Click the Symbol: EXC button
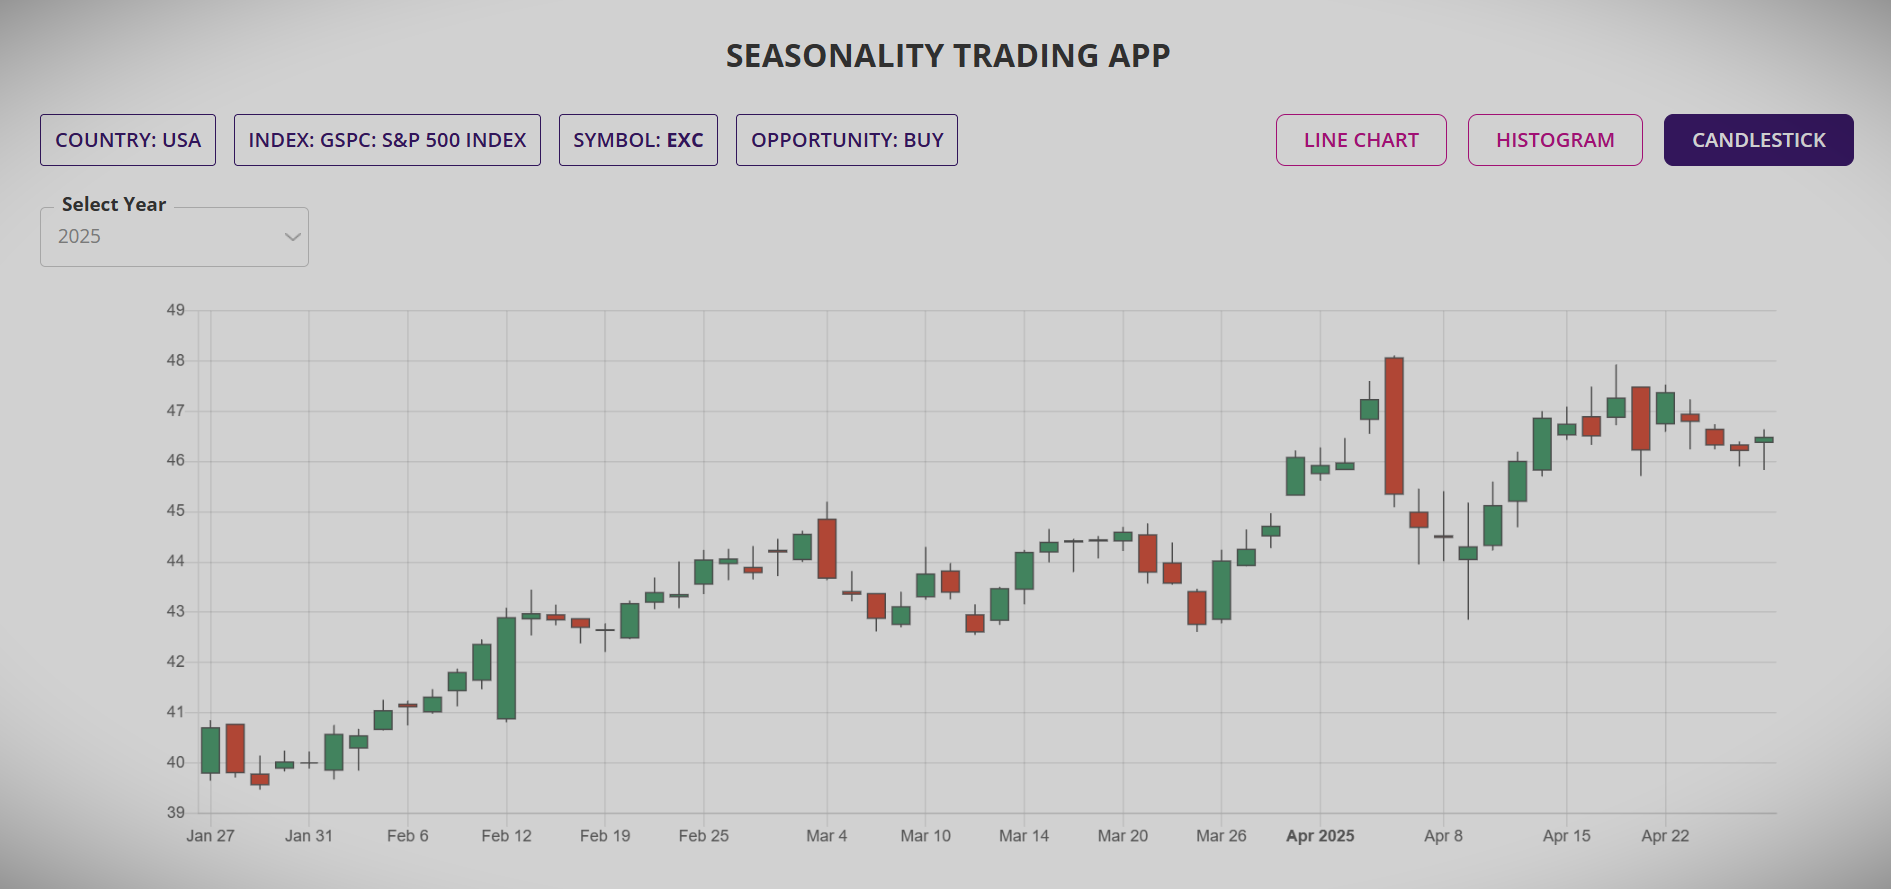1891x889 pixels. pyautogui.click(x=638, y=140)
